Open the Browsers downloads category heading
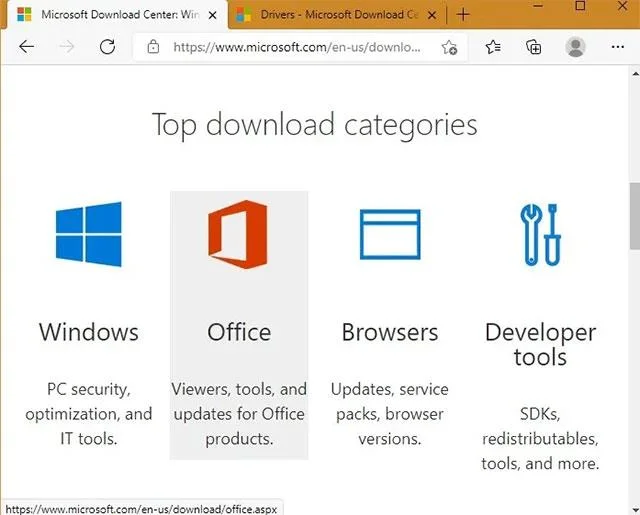 point(390,332)
